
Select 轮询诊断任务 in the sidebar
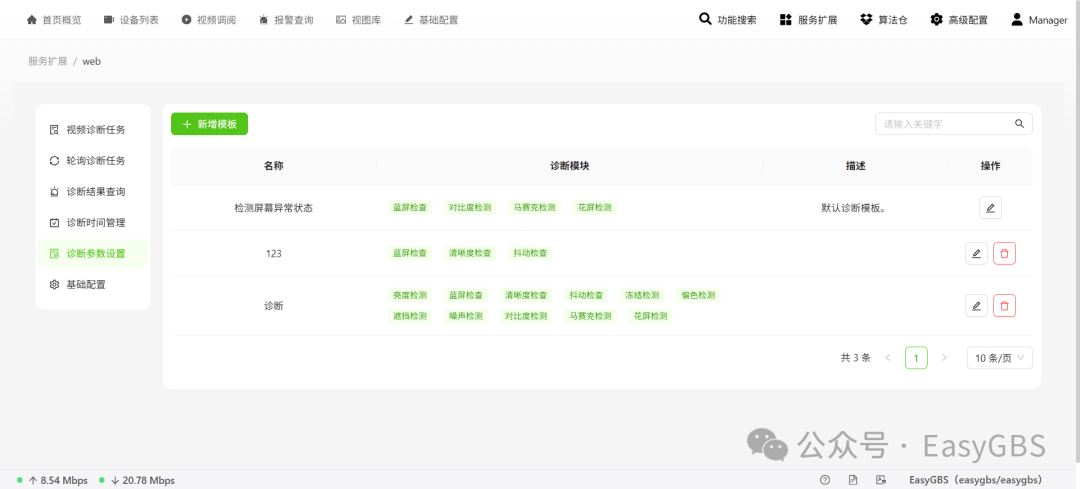tap(93, 160)
